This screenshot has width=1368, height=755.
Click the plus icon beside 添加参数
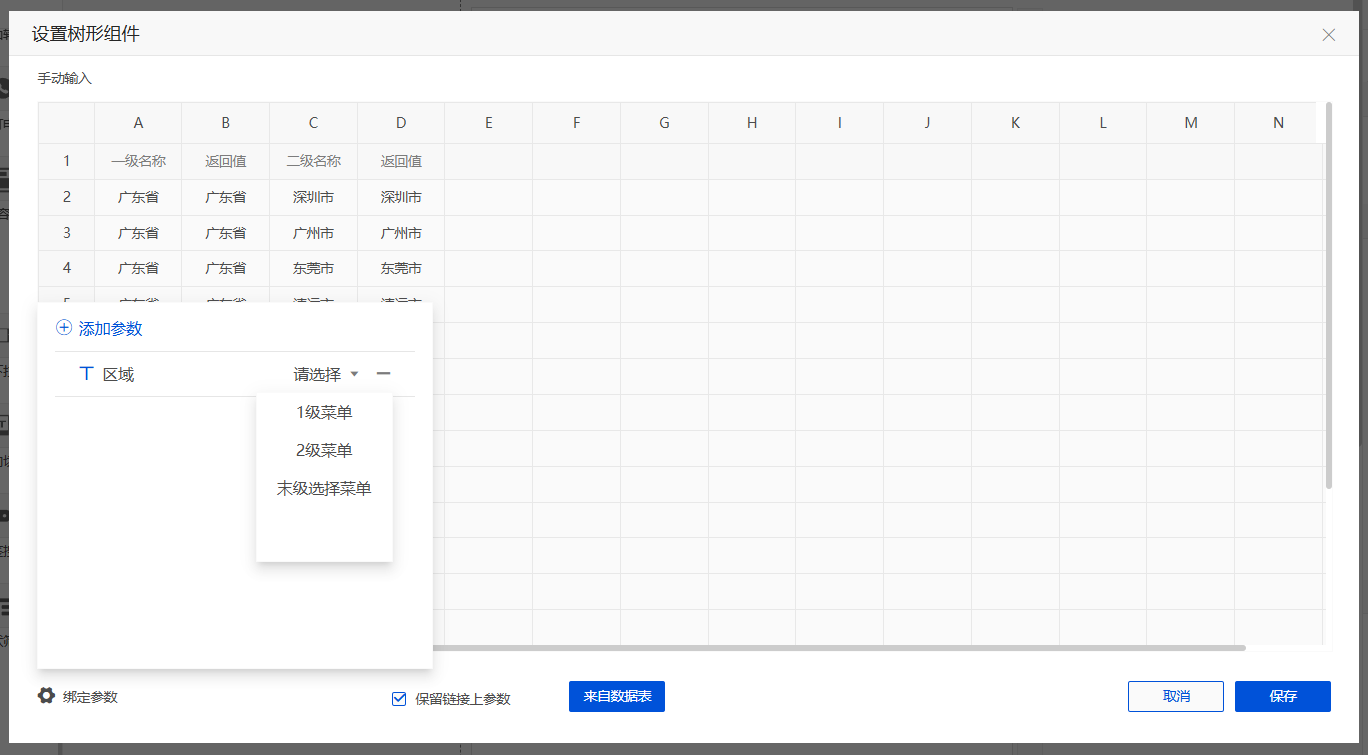(x=64, y=328)
